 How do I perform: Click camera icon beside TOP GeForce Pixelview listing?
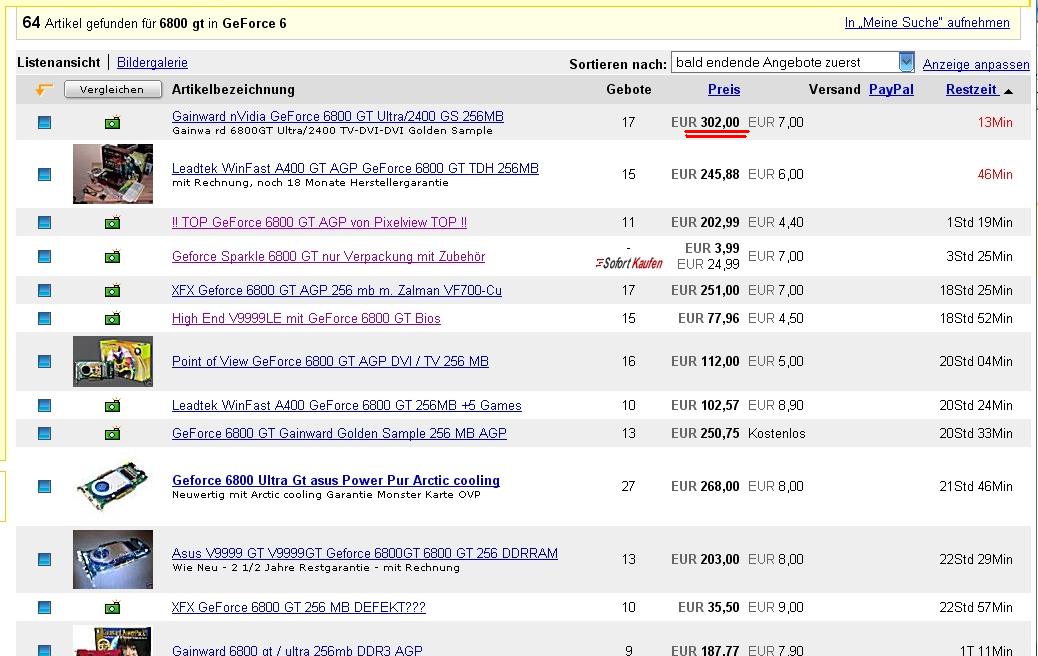pyautogui.click(x=113, y=222)
